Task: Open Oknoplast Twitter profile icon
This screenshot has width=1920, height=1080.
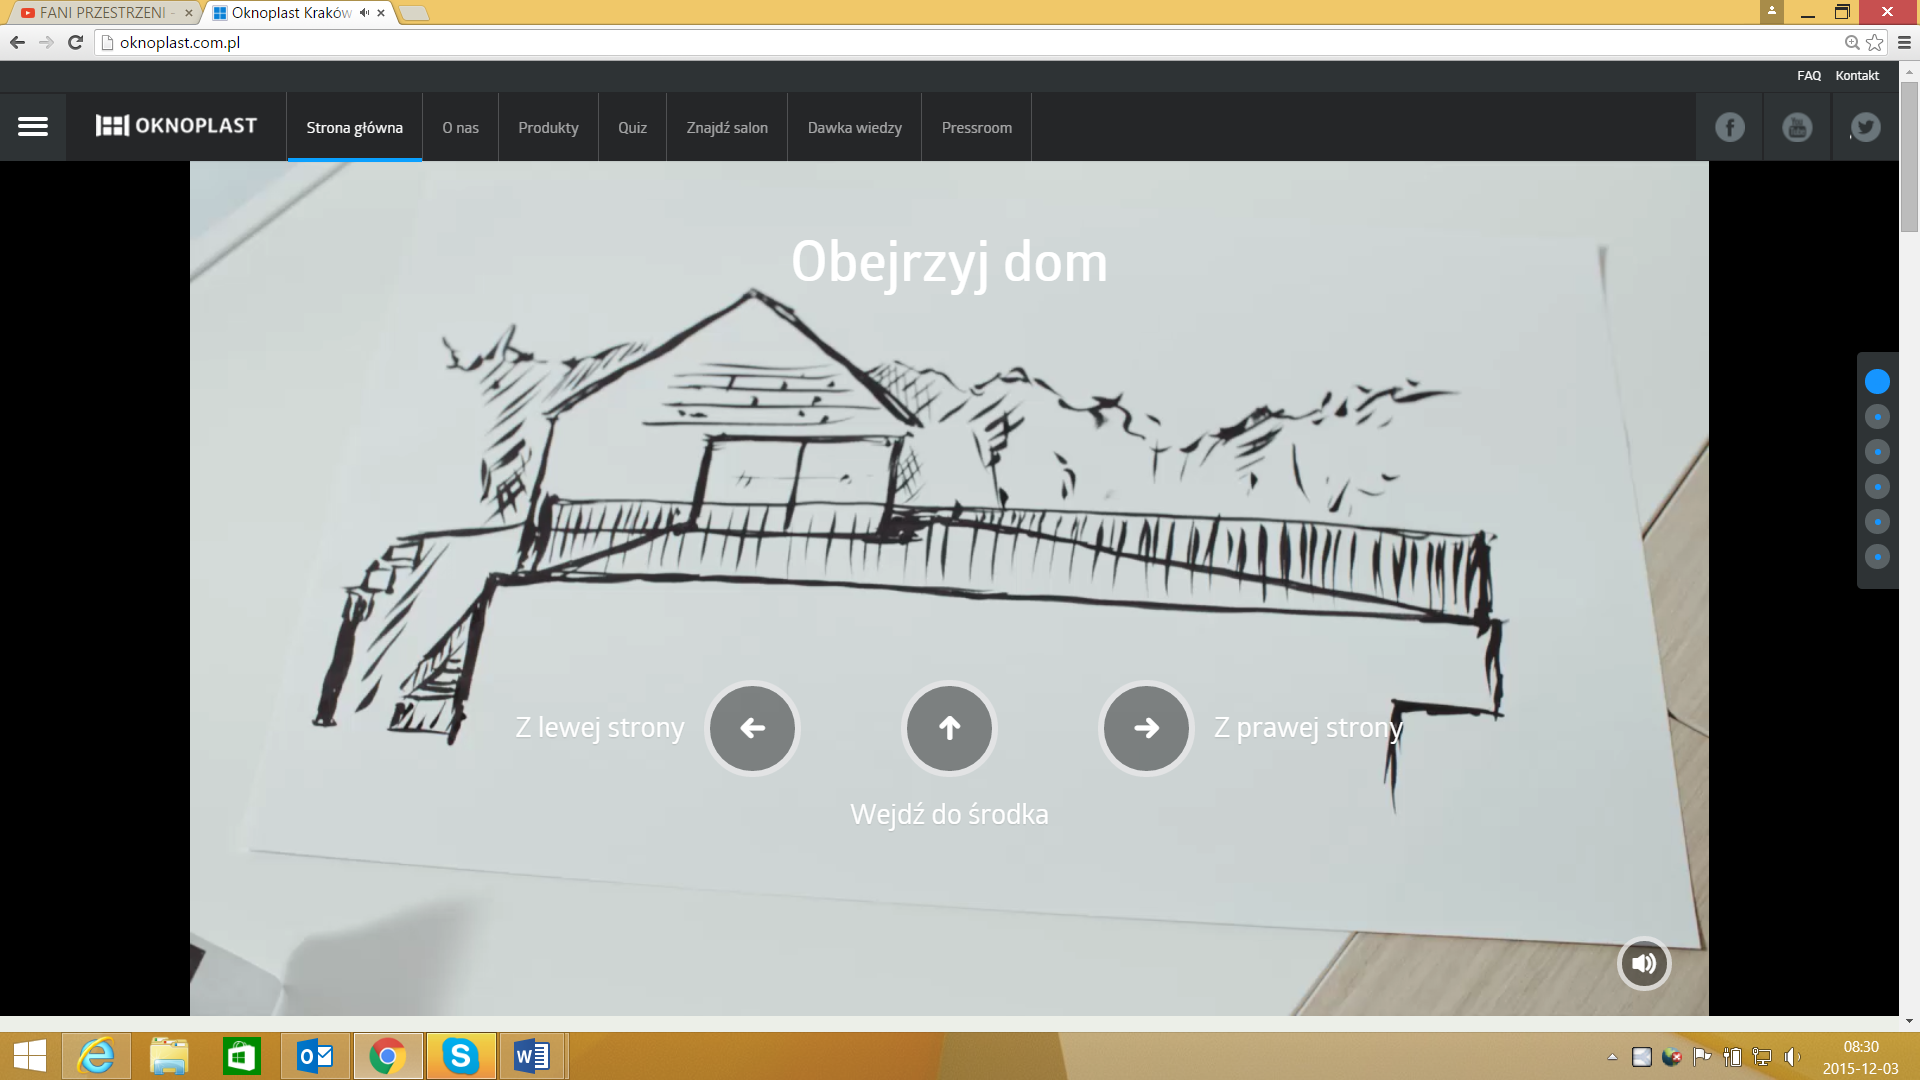Action: [x=1865, y=127]
